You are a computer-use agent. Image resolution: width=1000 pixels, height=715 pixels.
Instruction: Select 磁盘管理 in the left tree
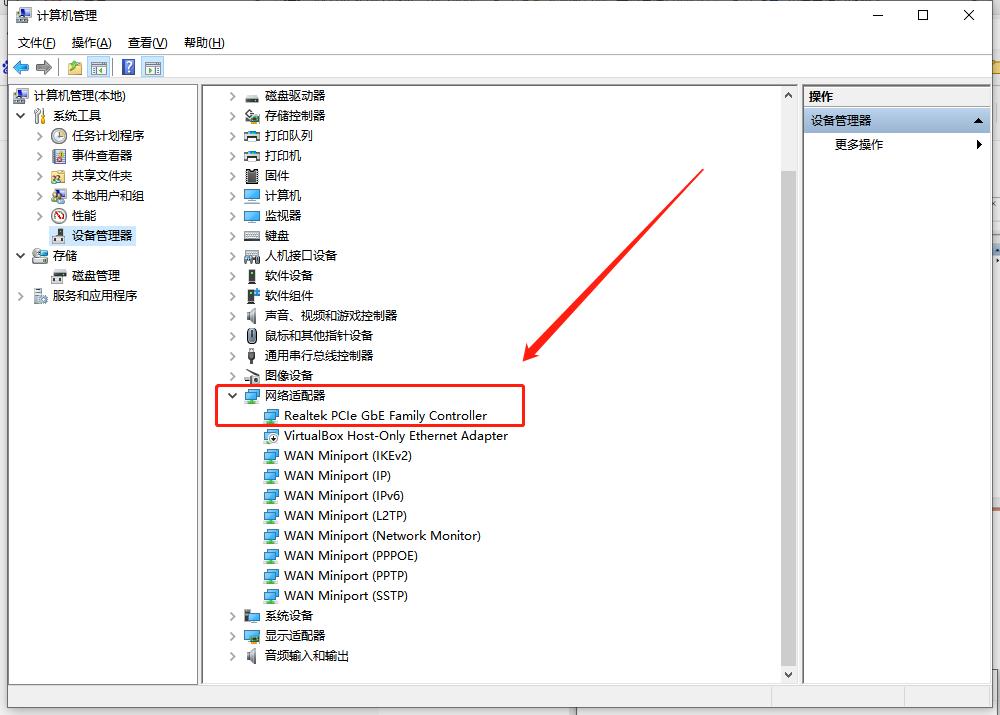[x=96, y=276]
